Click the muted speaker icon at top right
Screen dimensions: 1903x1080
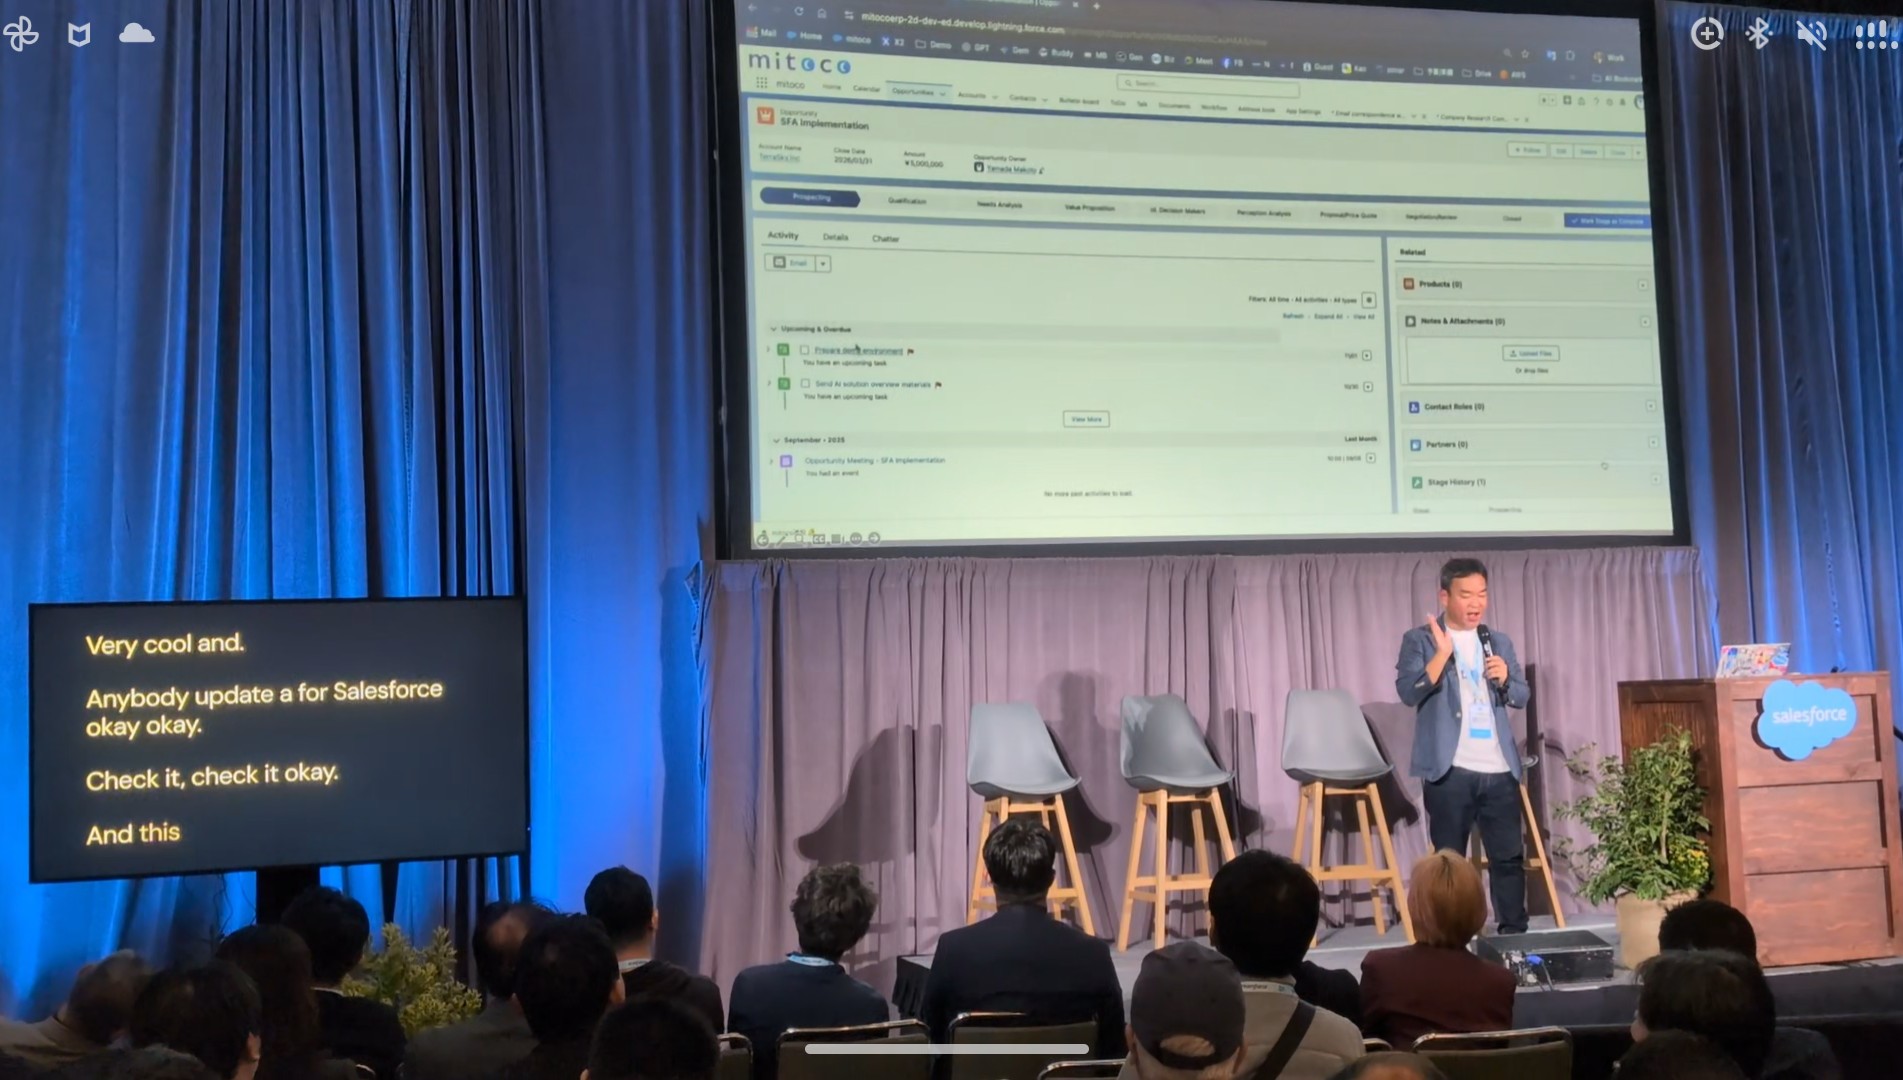[x=1811, y=35]
